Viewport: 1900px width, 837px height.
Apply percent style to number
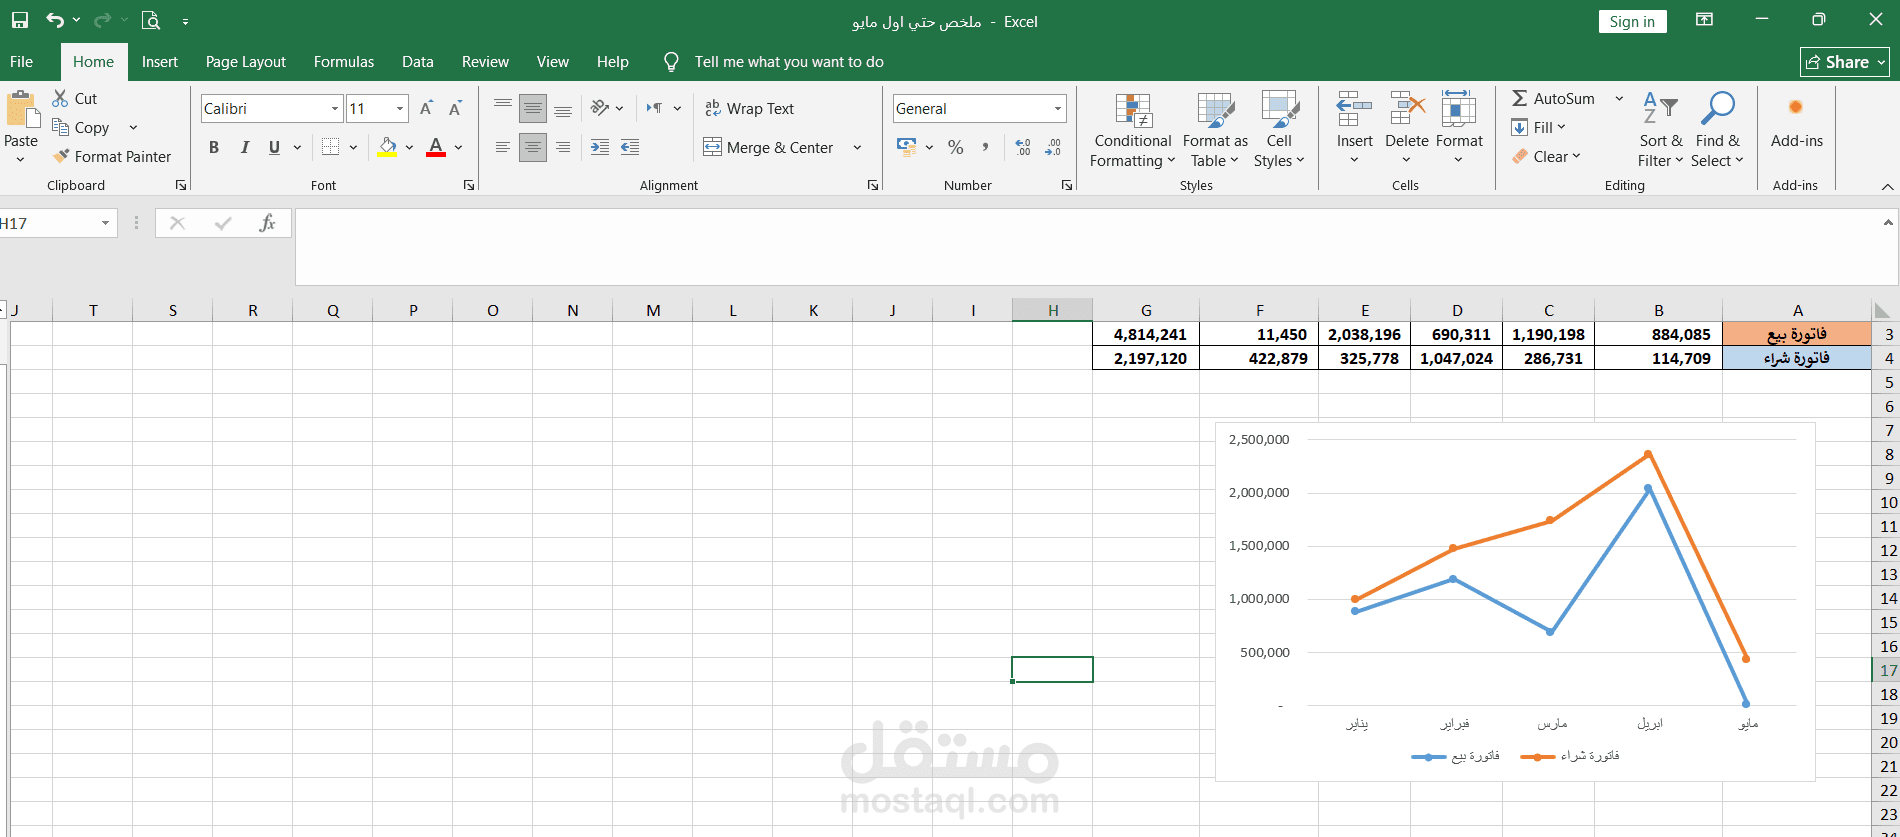(956, 147)
